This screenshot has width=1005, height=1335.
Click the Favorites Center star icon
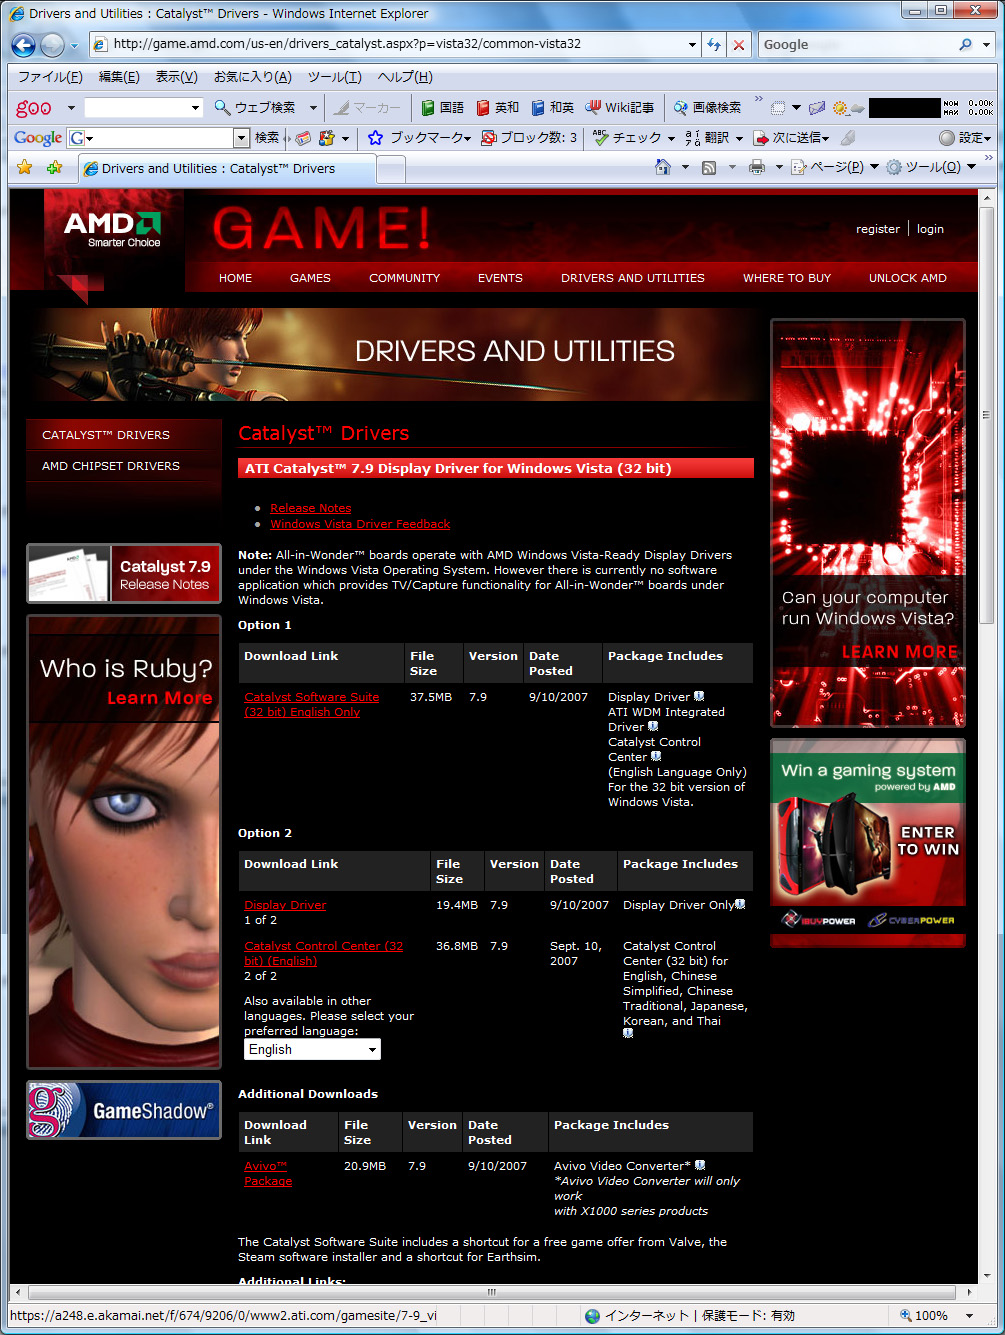[25, 167]
